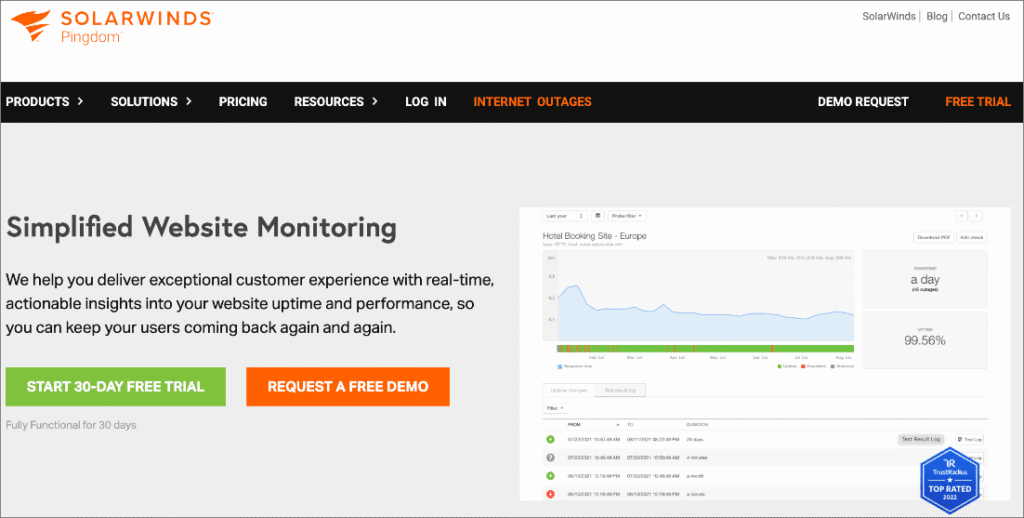Click the previous period arrow in dashboard
The width and height of the screenshot is (1024, 518).
click(x=961, y=216)
